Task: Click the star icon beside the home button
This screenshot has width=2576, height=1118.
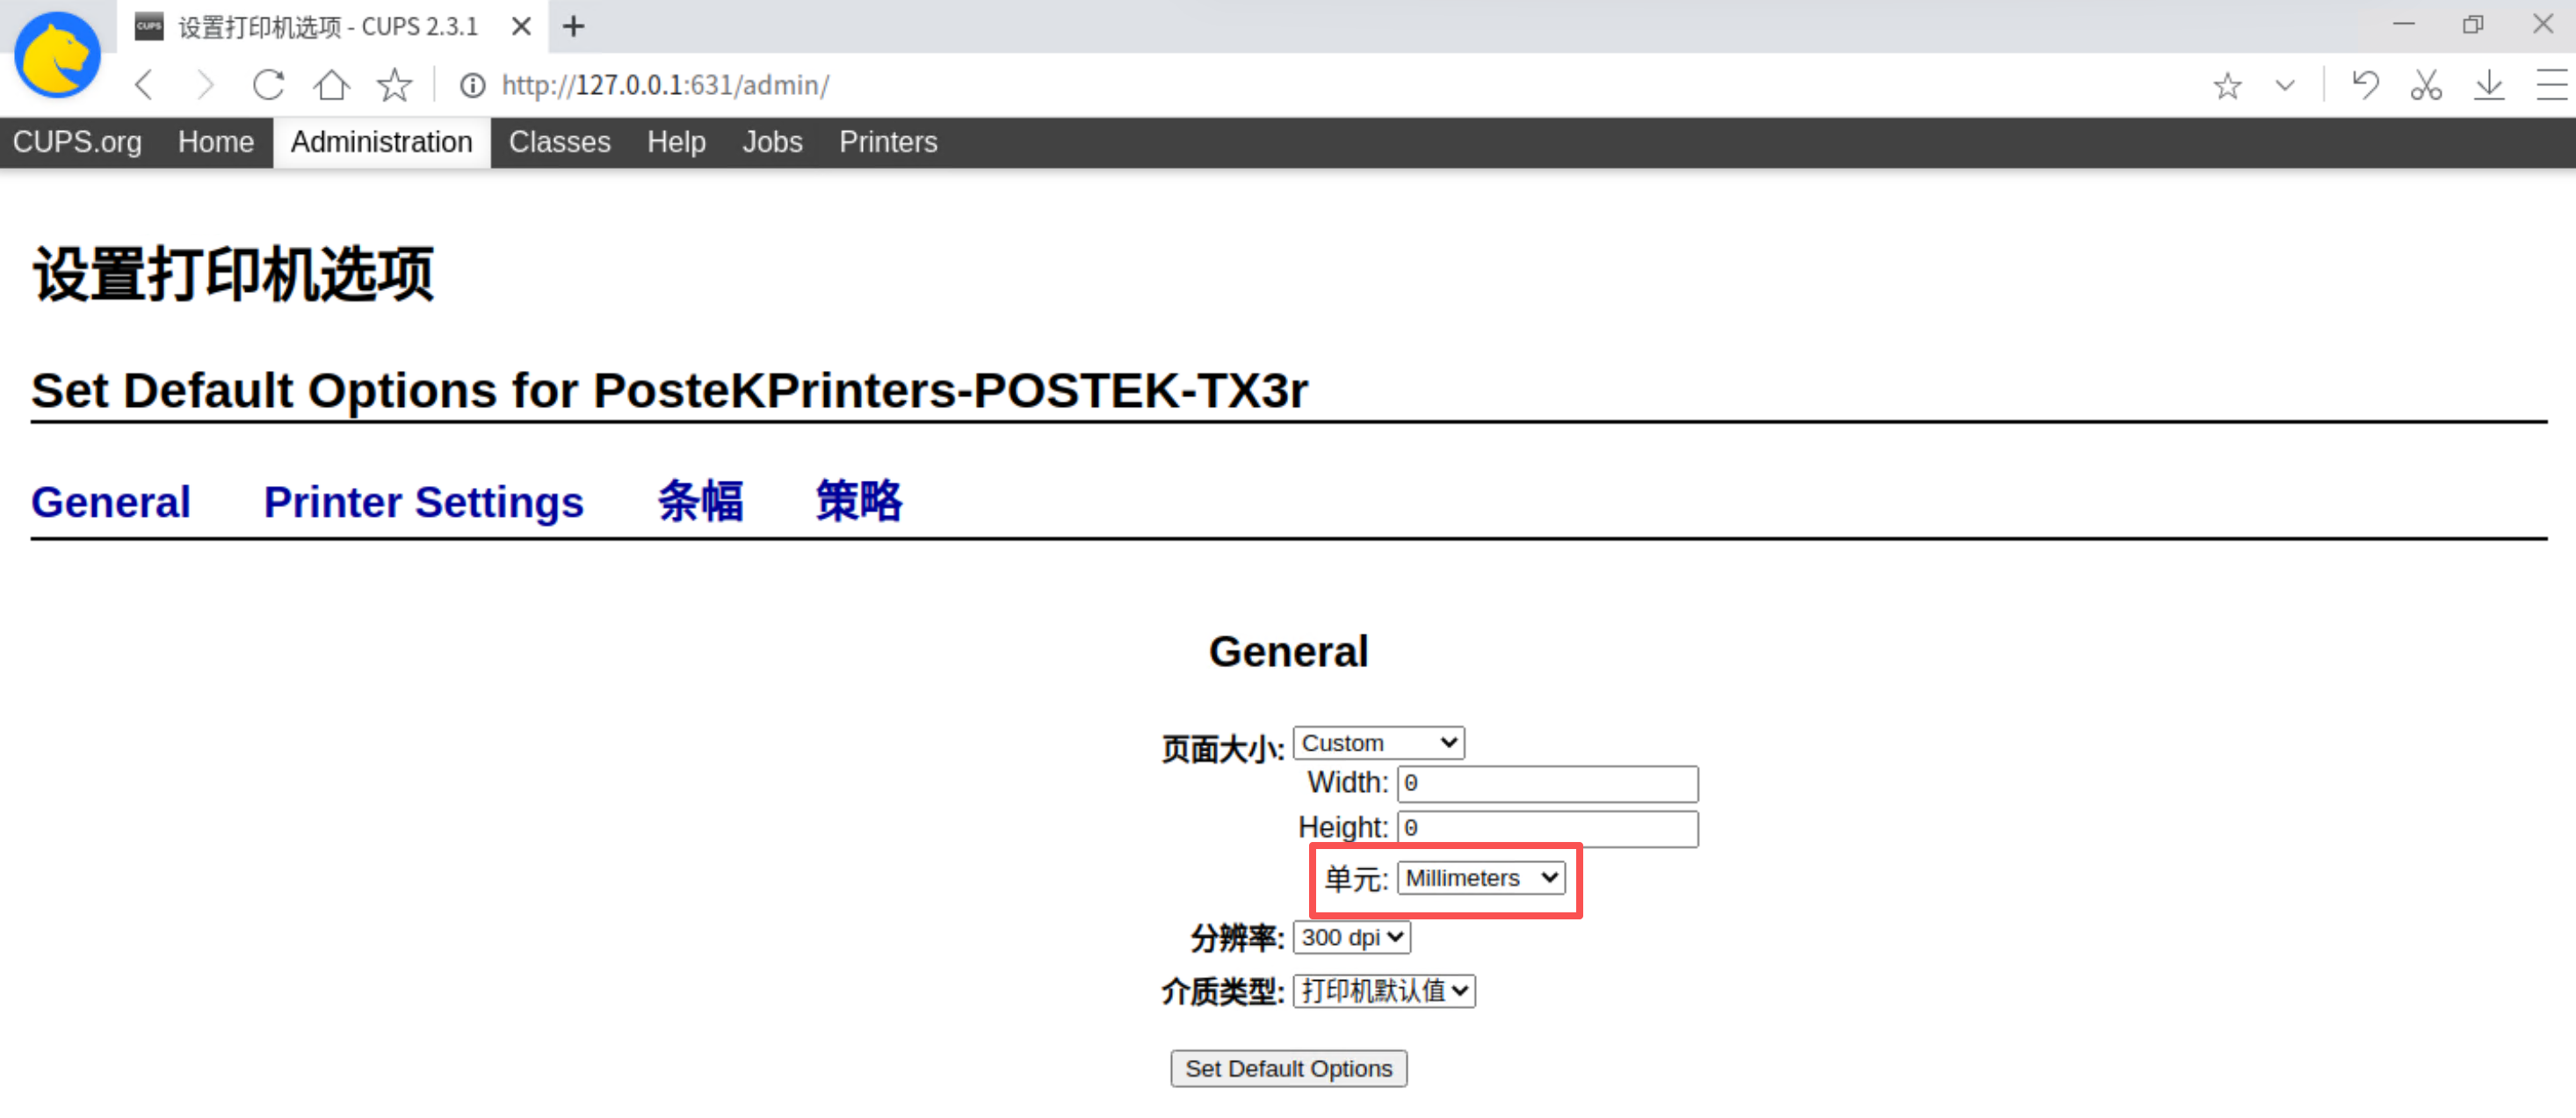Action: pyautogui.click(x=394, y=85)
